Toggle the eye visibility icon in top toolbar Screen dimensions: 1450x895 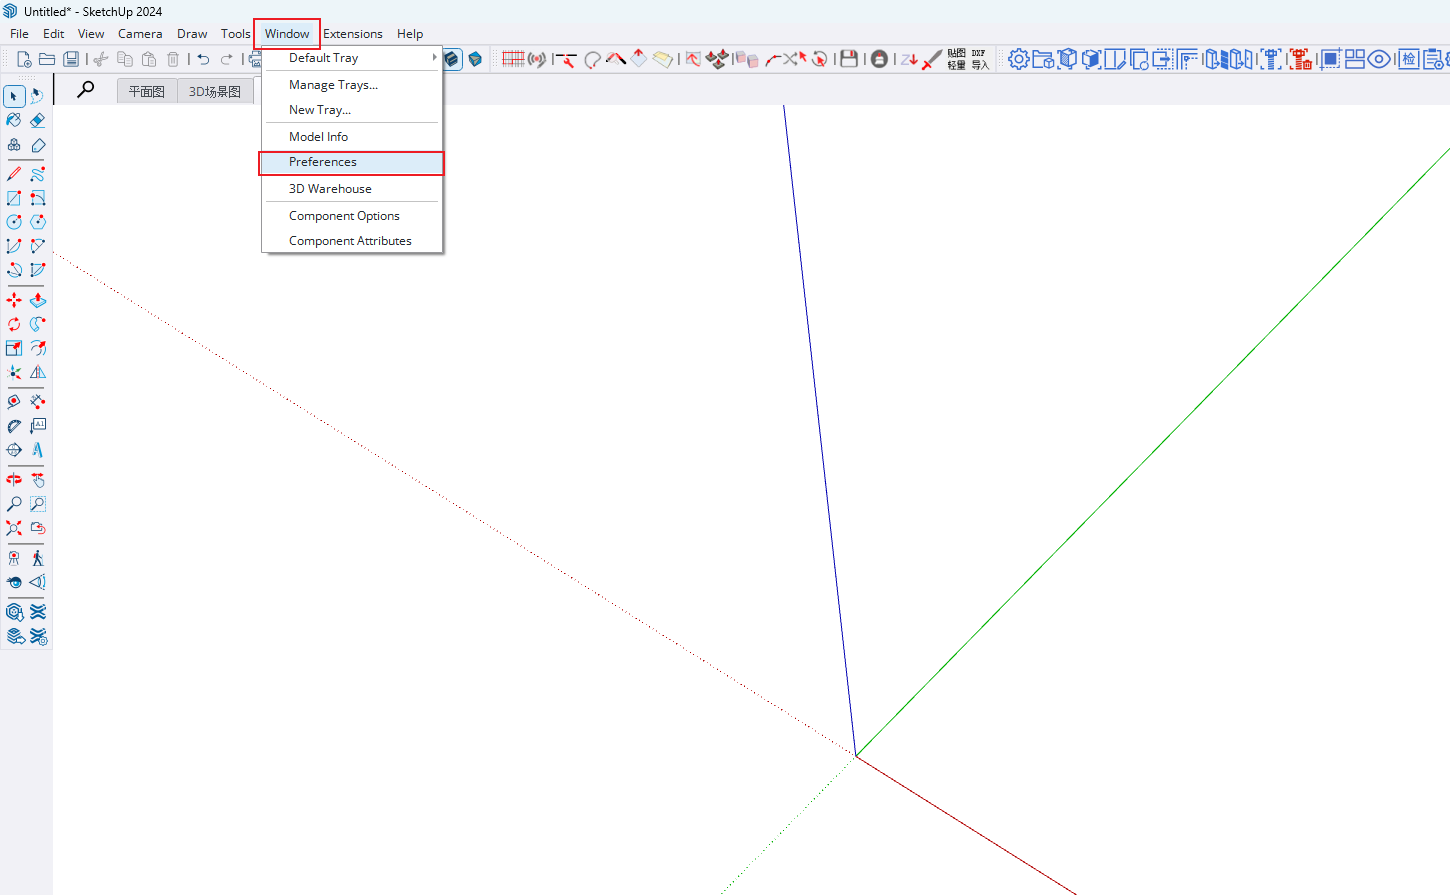(1379, 59)
